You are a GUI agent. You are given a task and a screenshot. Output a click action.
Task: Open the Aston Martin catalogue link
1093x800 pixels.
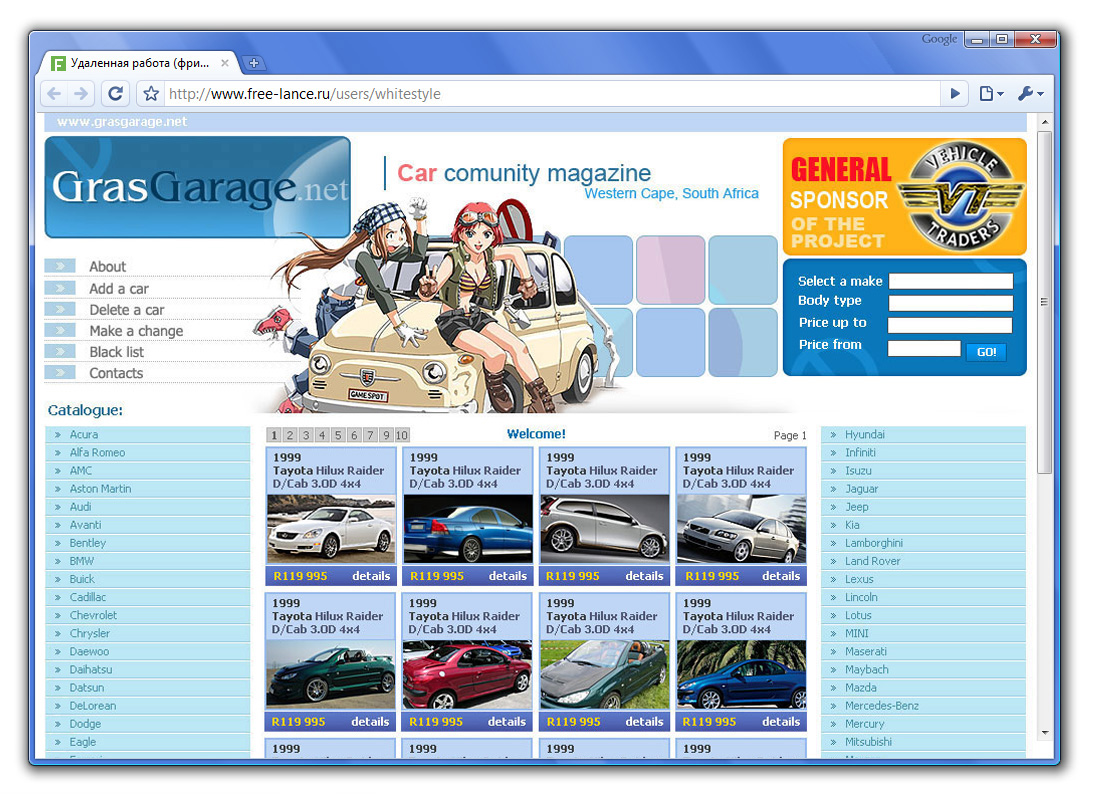[100, 489]
